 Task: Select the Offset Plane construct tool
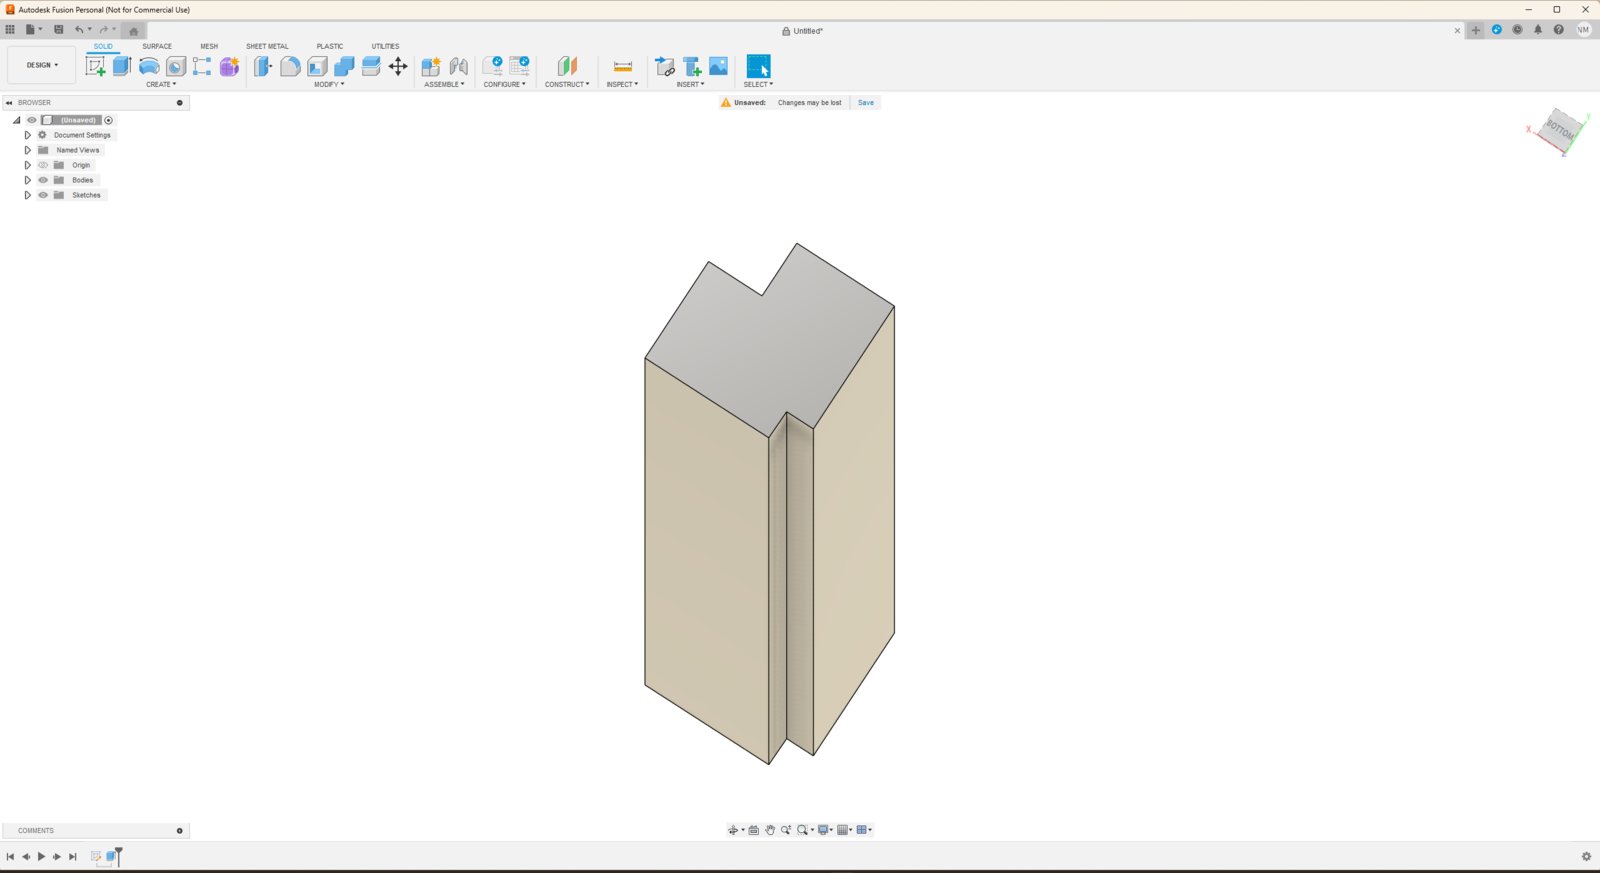[567, 66]
